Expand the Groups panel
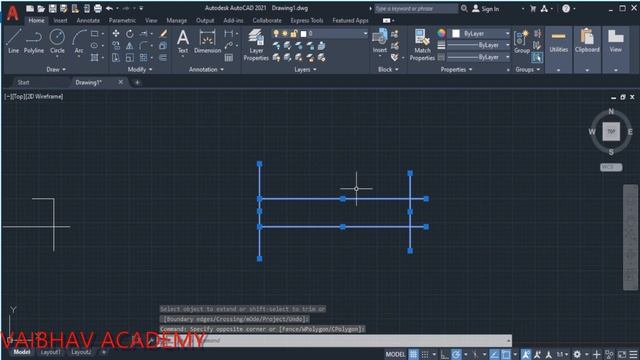The image size is (640, 360). (x=527, y=69)
